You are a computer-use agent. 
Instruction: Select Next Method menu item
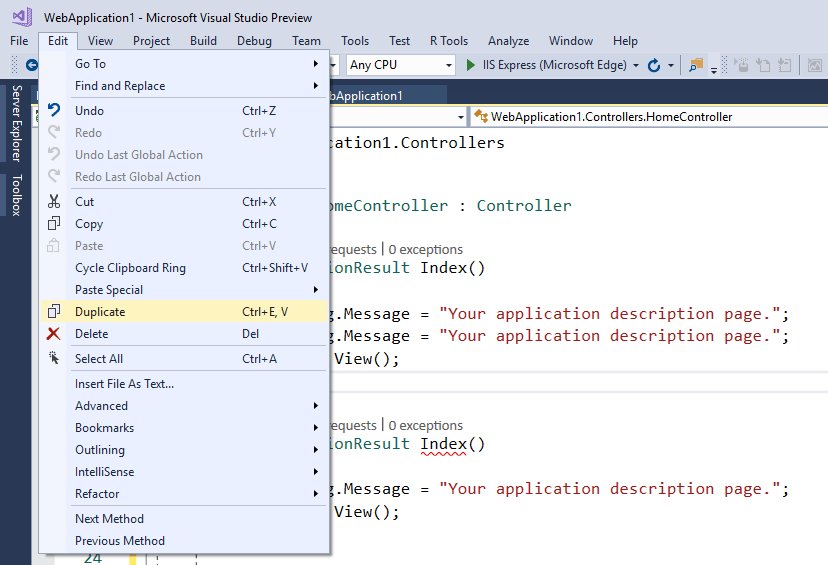point(183,519)
